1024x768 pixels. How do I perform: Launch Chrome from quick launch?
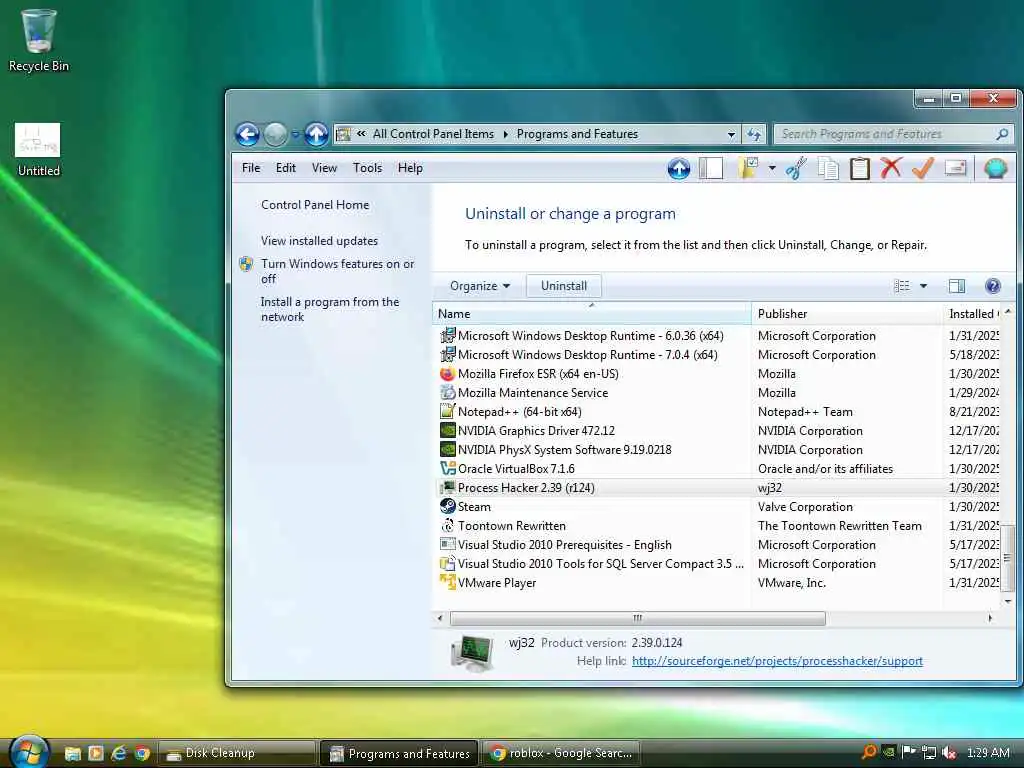coord(142,753)
